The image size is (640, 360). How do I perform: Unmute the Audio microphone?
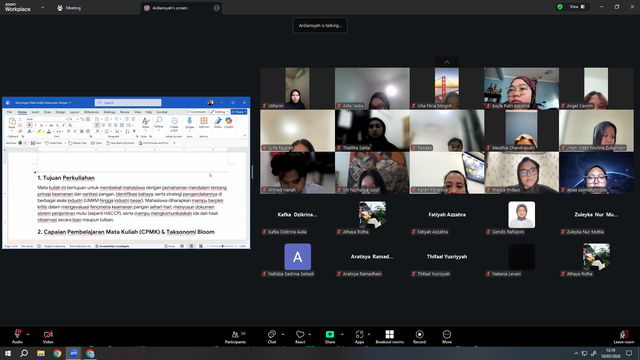pos(17,337)
